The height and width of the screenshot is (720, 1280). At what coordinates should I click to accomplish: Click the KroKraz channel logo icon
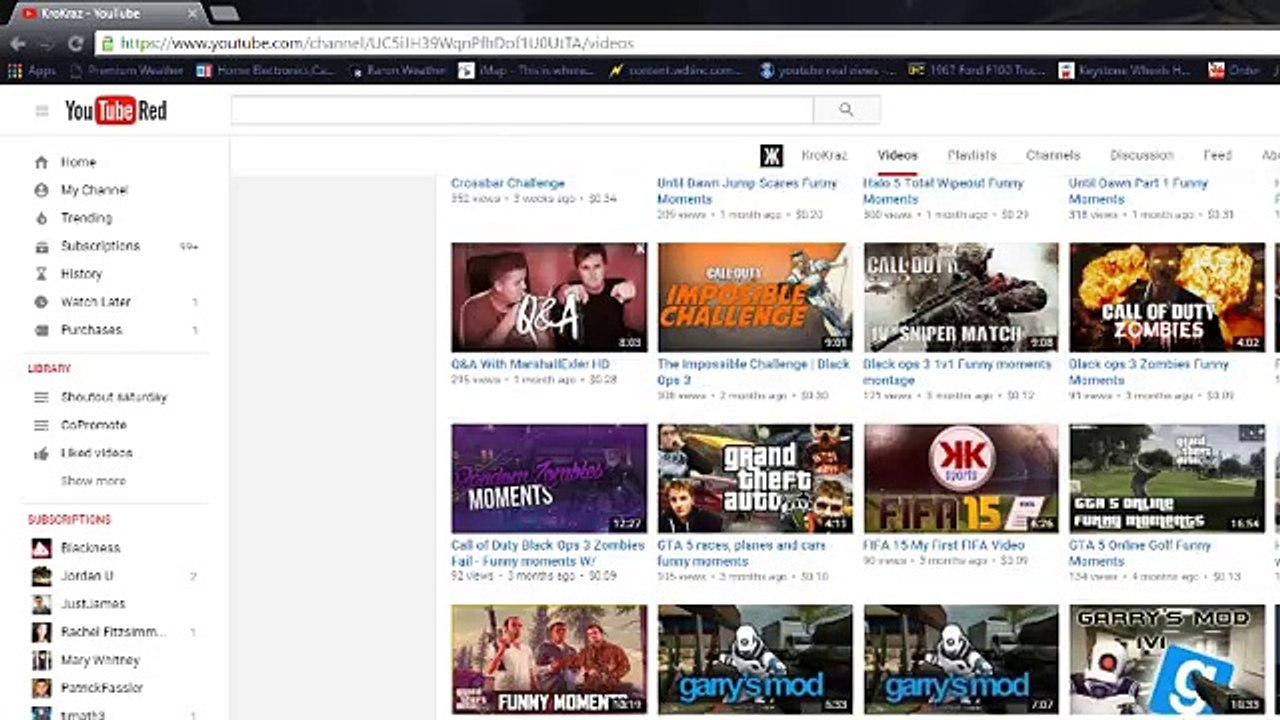(771, 155)
